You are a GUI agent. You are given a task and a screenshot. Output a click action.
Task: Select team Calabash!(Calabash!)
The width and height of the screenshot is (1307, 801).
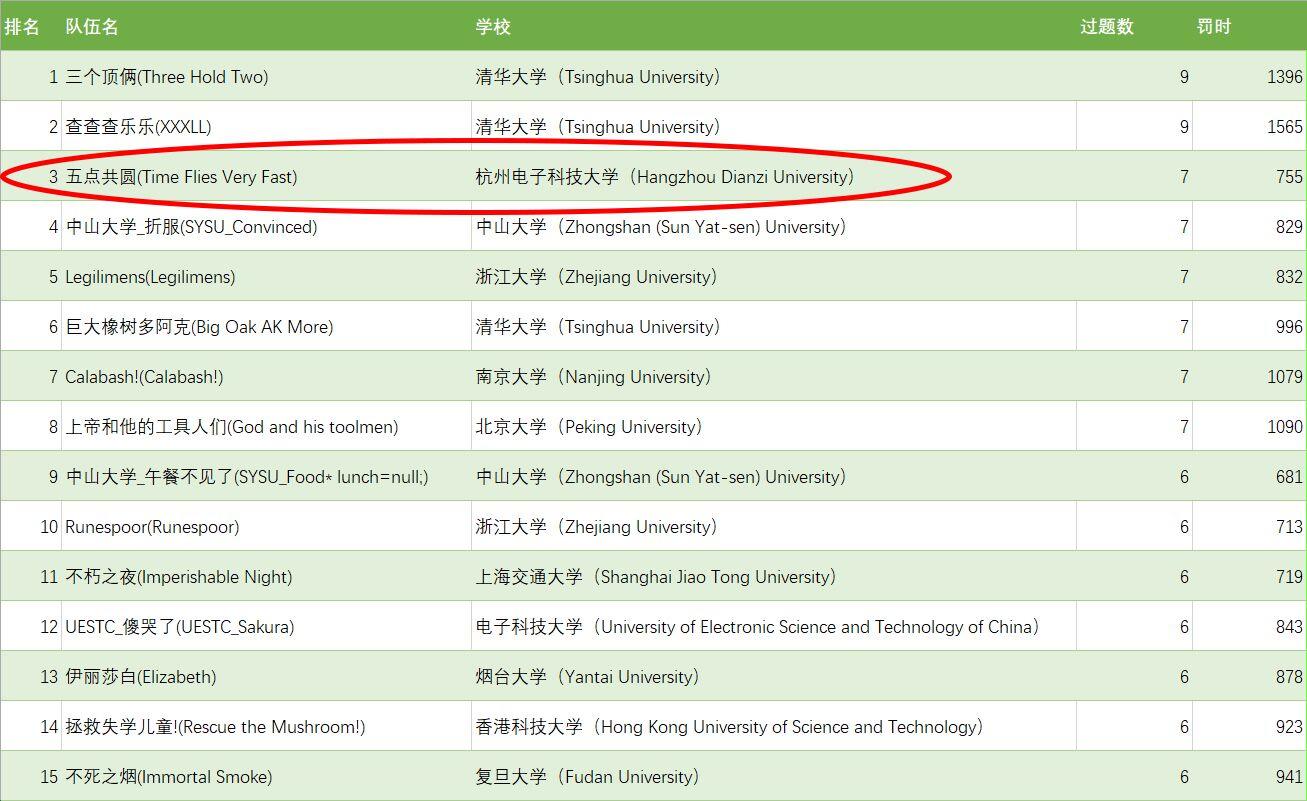click(x=144, y=377)
